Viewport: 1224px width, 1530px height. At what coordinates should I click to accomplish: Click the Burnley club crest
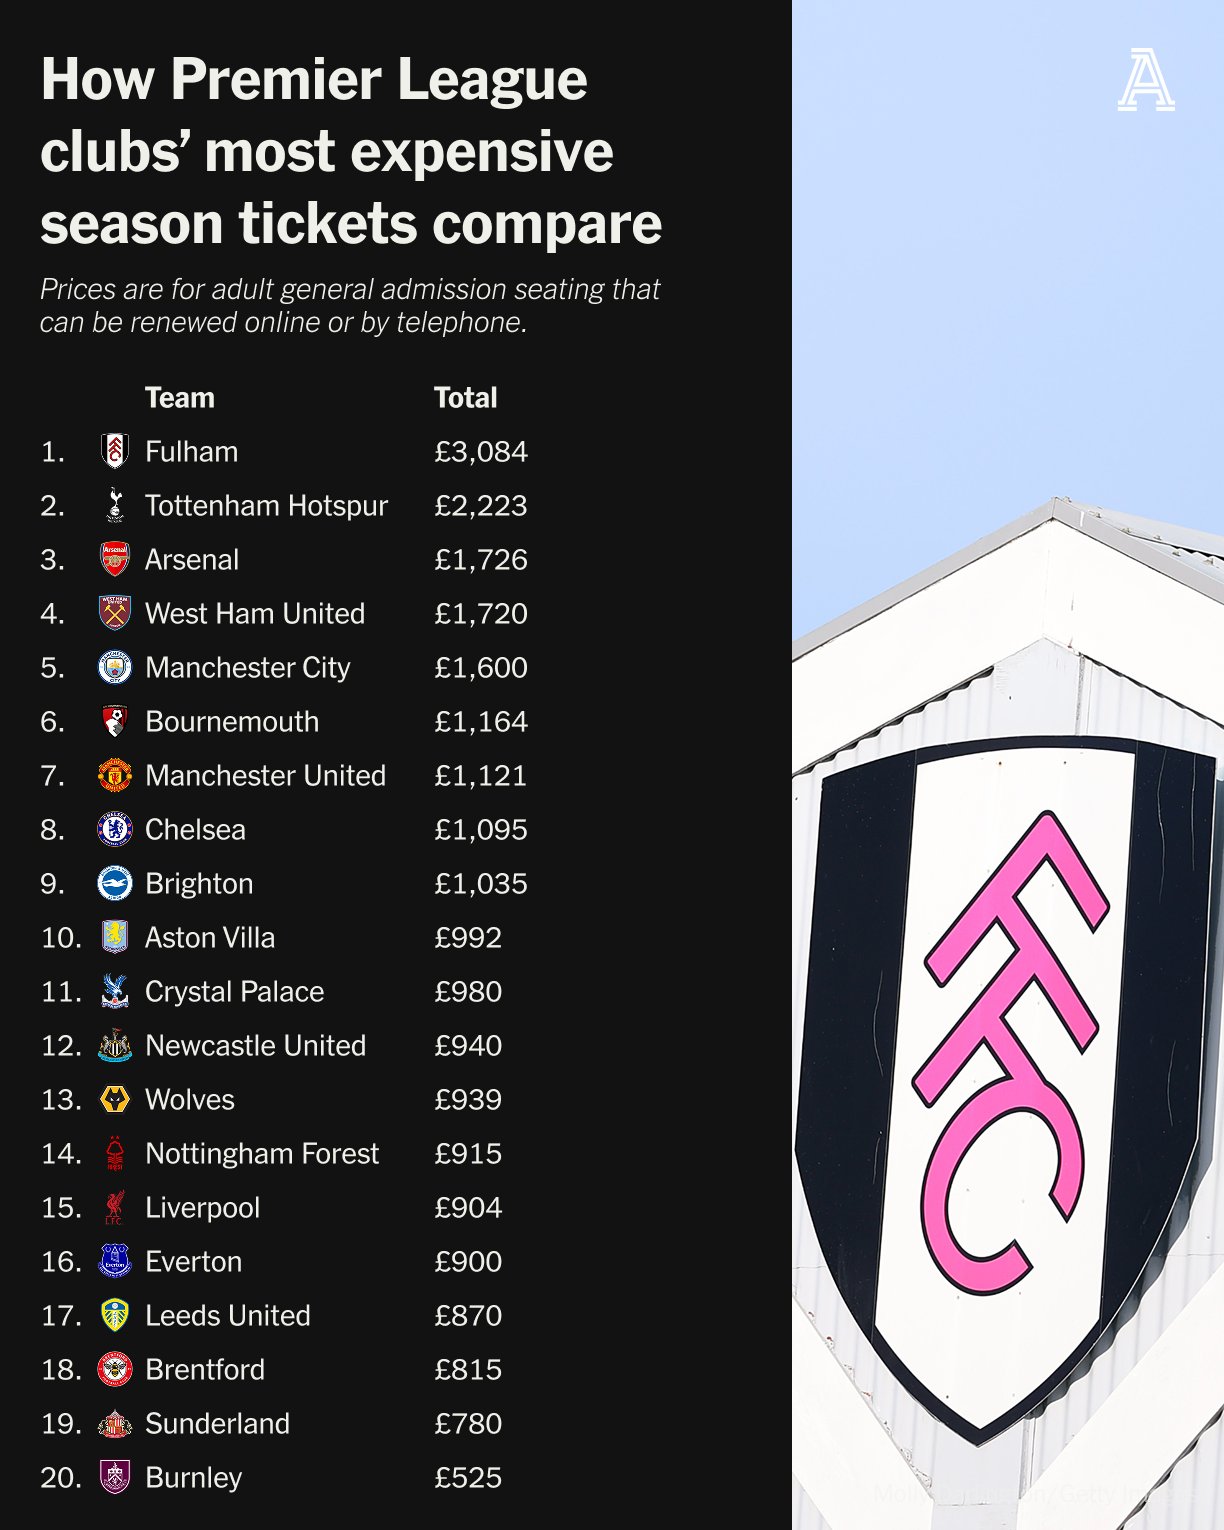[115, 1477]
